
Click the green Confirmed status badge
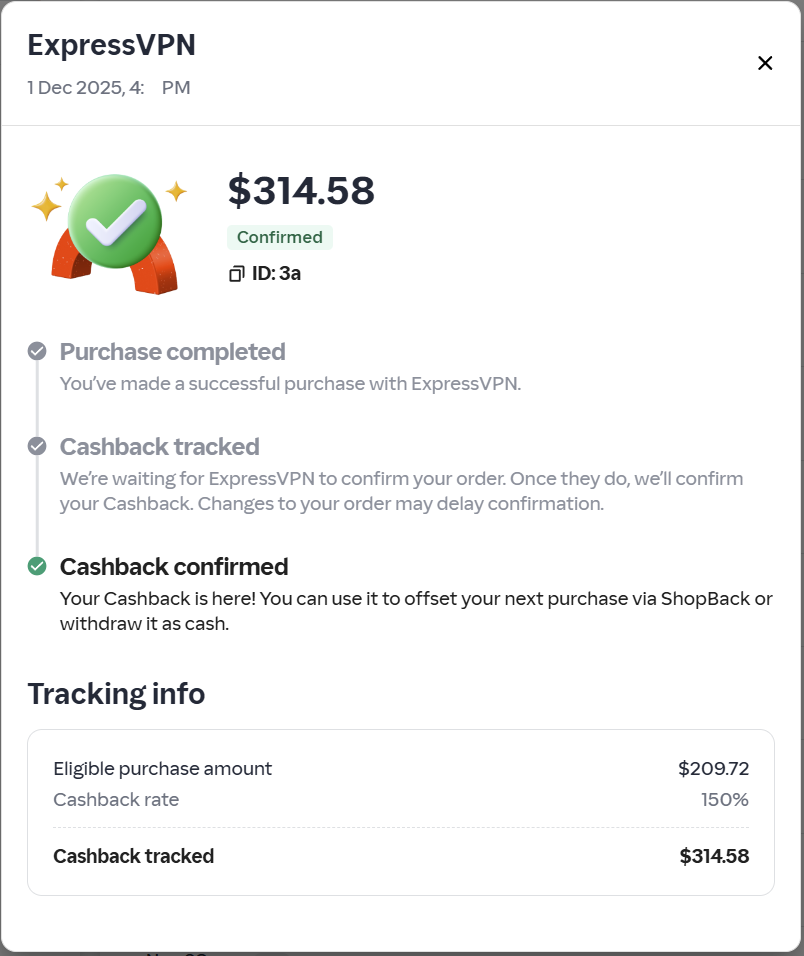(279, 237)
